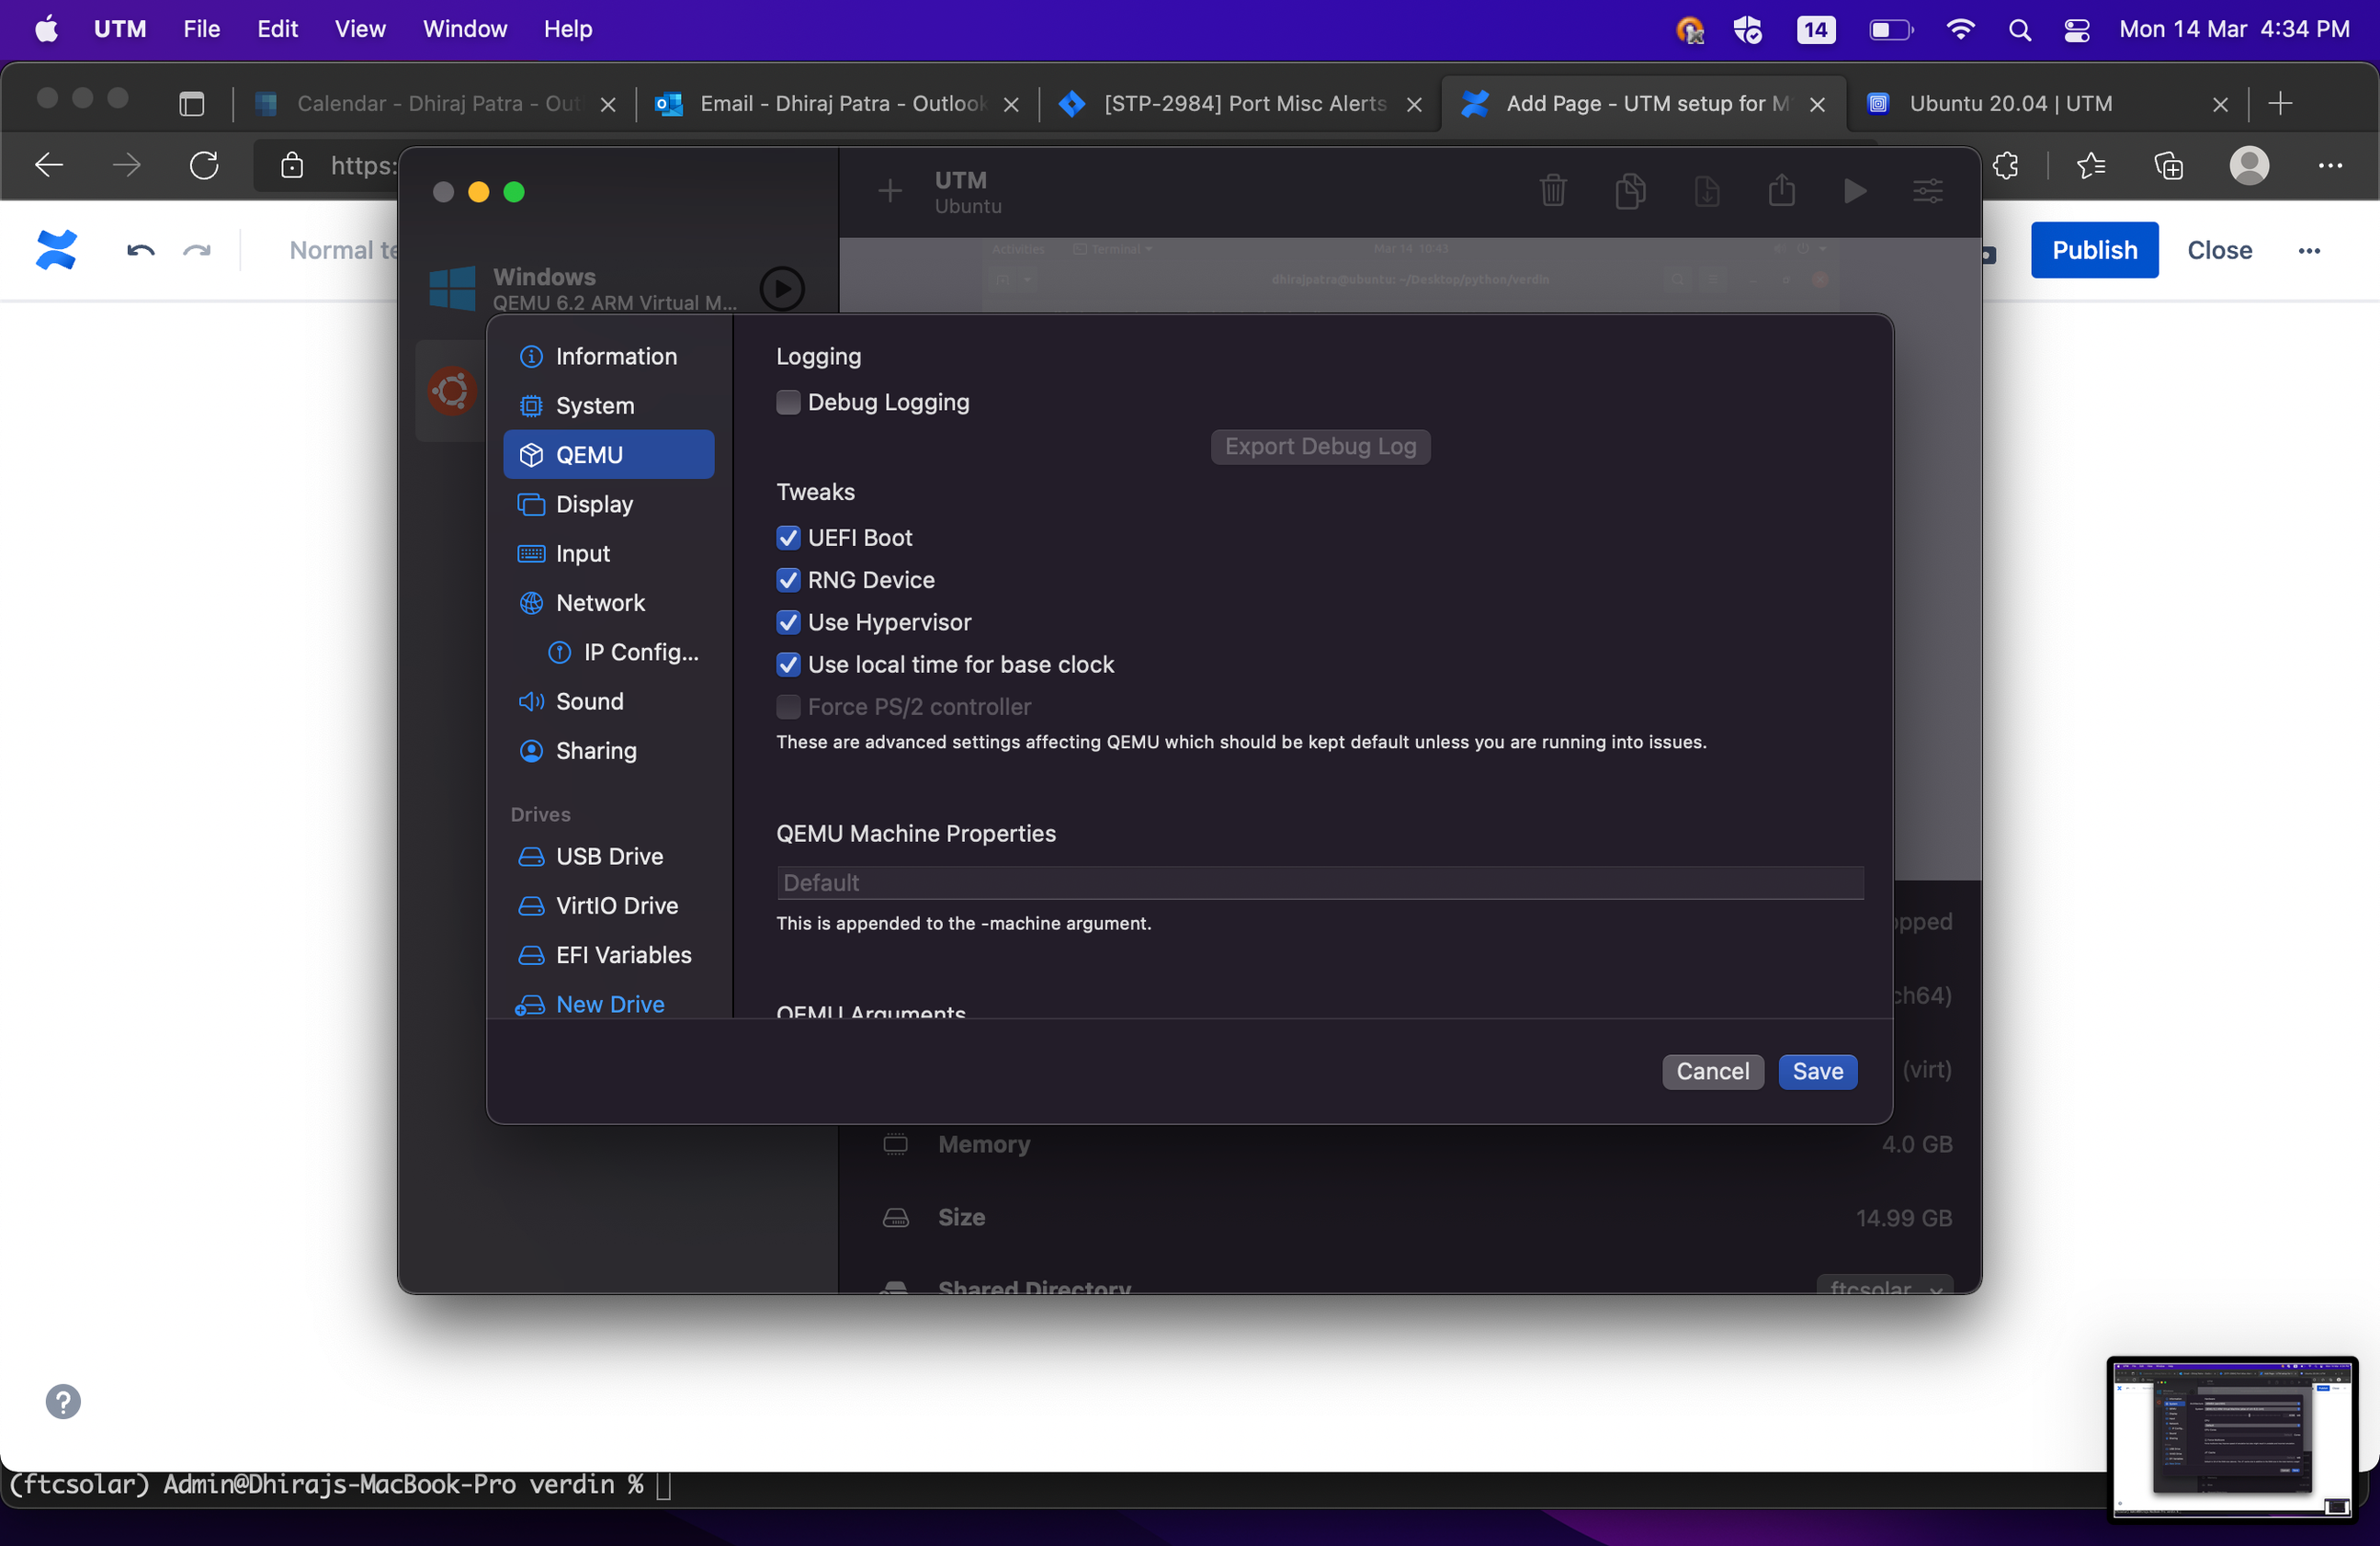Save the VM settings

point(1817,1071)
